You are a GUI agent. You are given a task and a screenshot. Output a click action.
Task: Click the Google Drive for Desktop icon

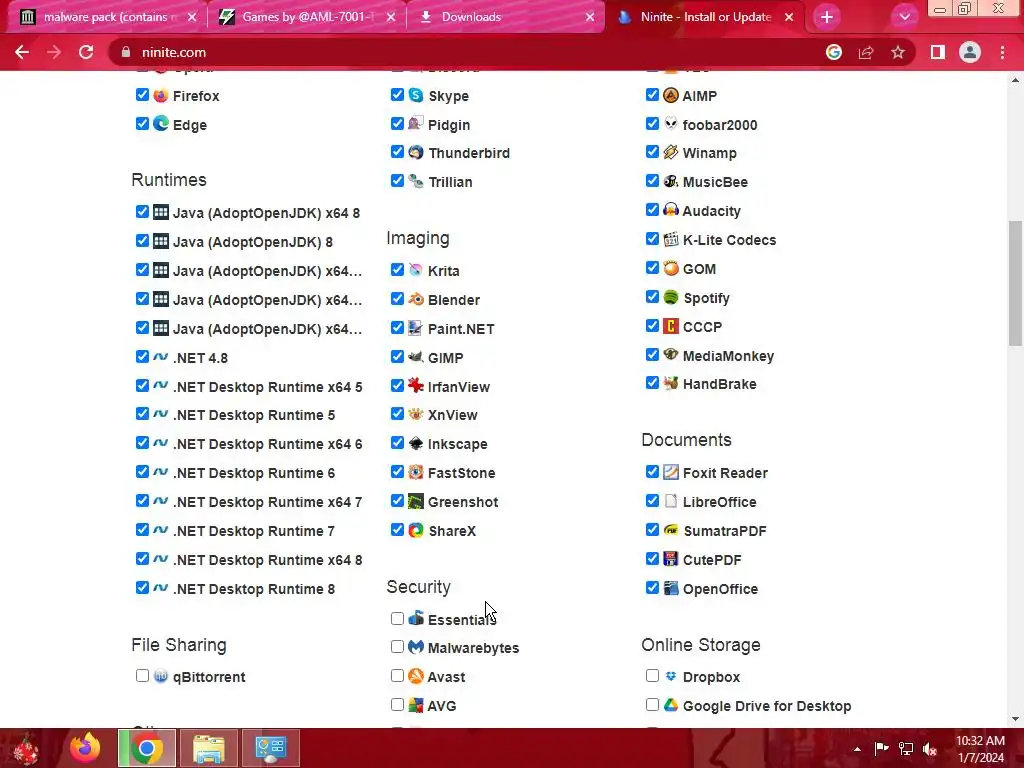pos(671,705)
